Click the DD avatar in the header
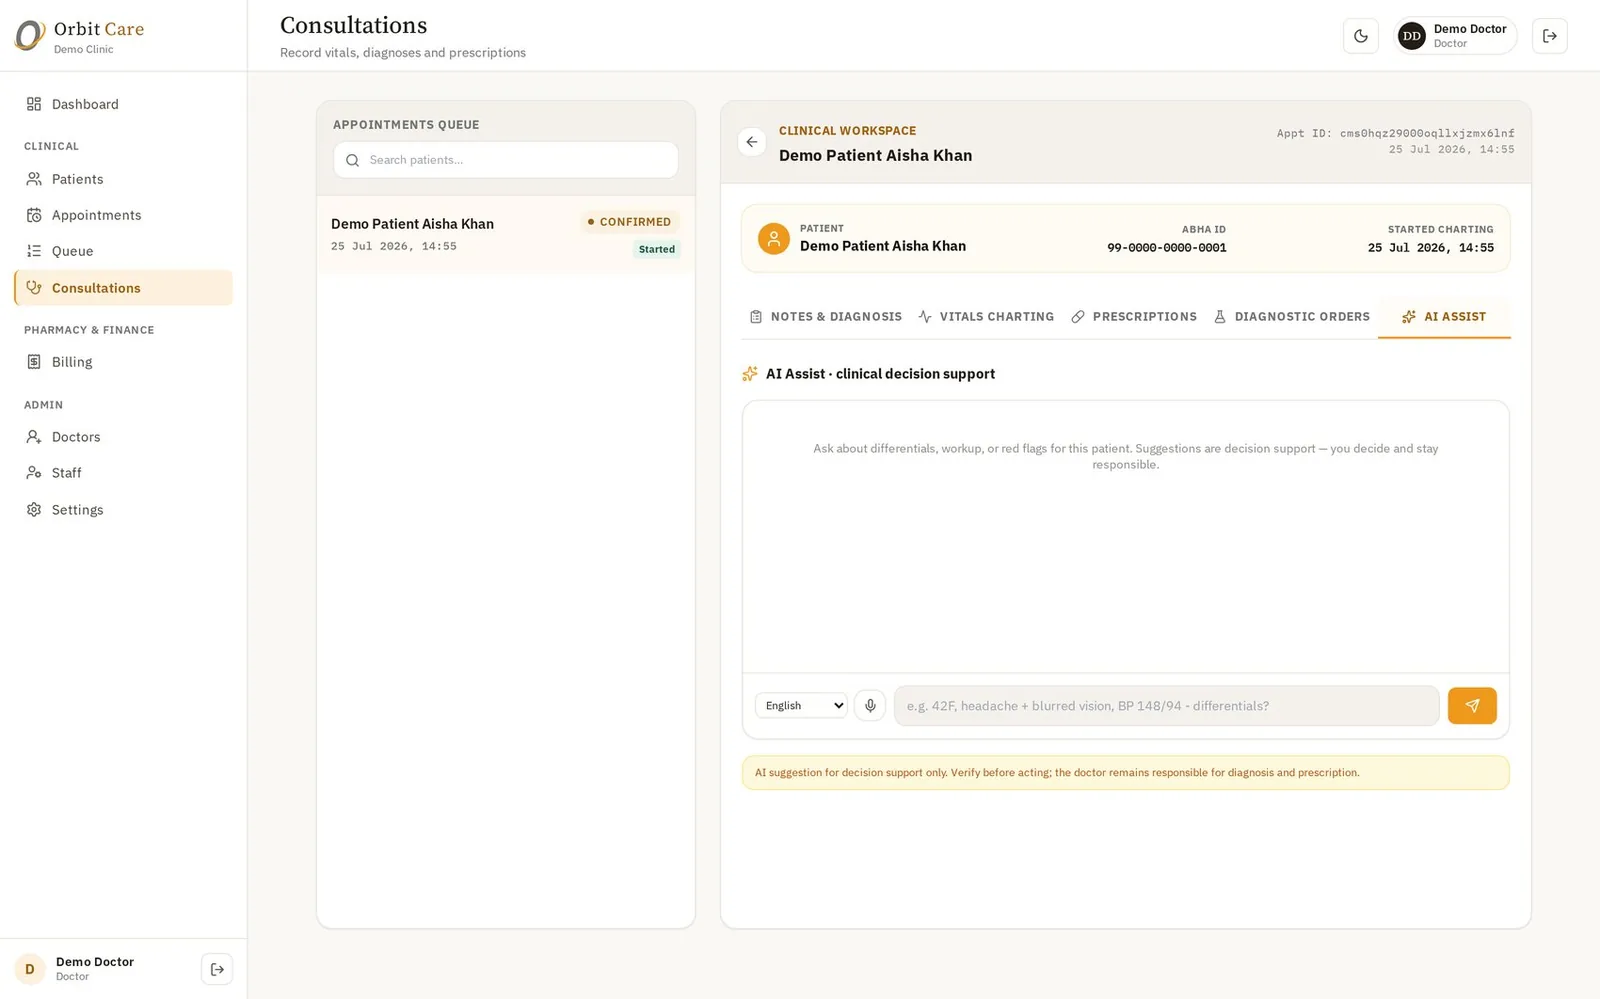 click(x=1411, y=36)
